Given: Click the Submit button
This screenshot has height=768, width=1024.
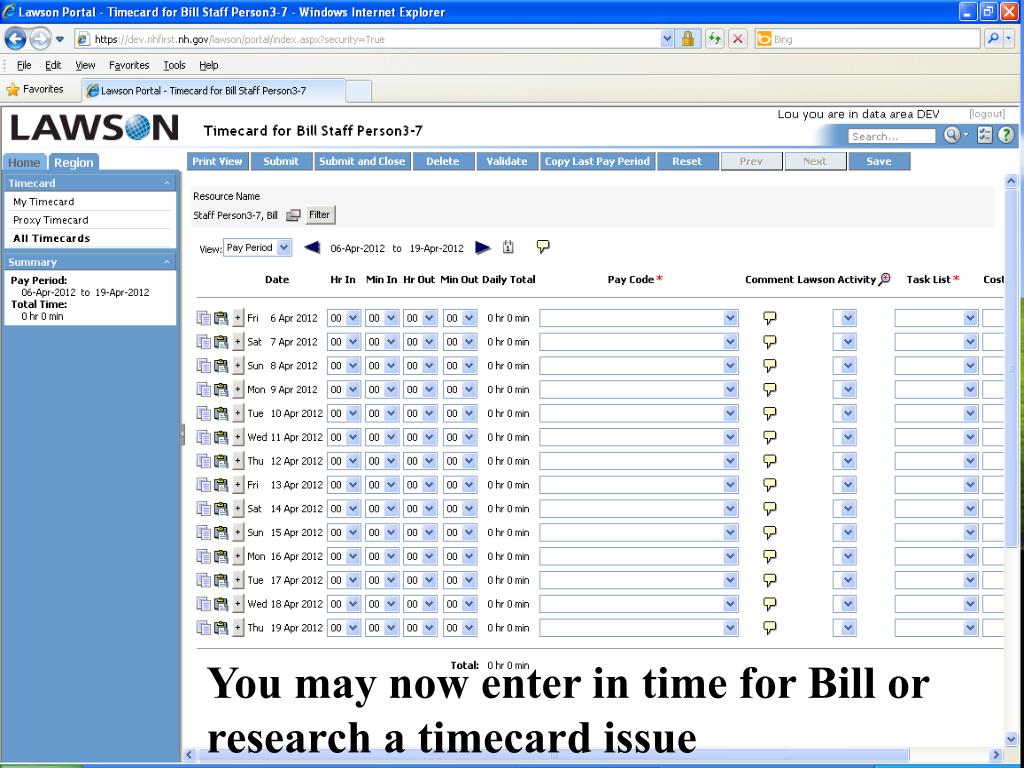Looking at the screenshot, I should pos(281,161).
